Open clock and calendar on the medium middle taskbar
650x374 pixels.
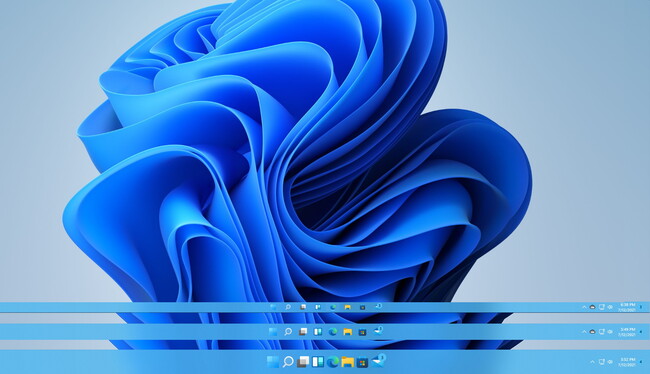pos(627,332)
